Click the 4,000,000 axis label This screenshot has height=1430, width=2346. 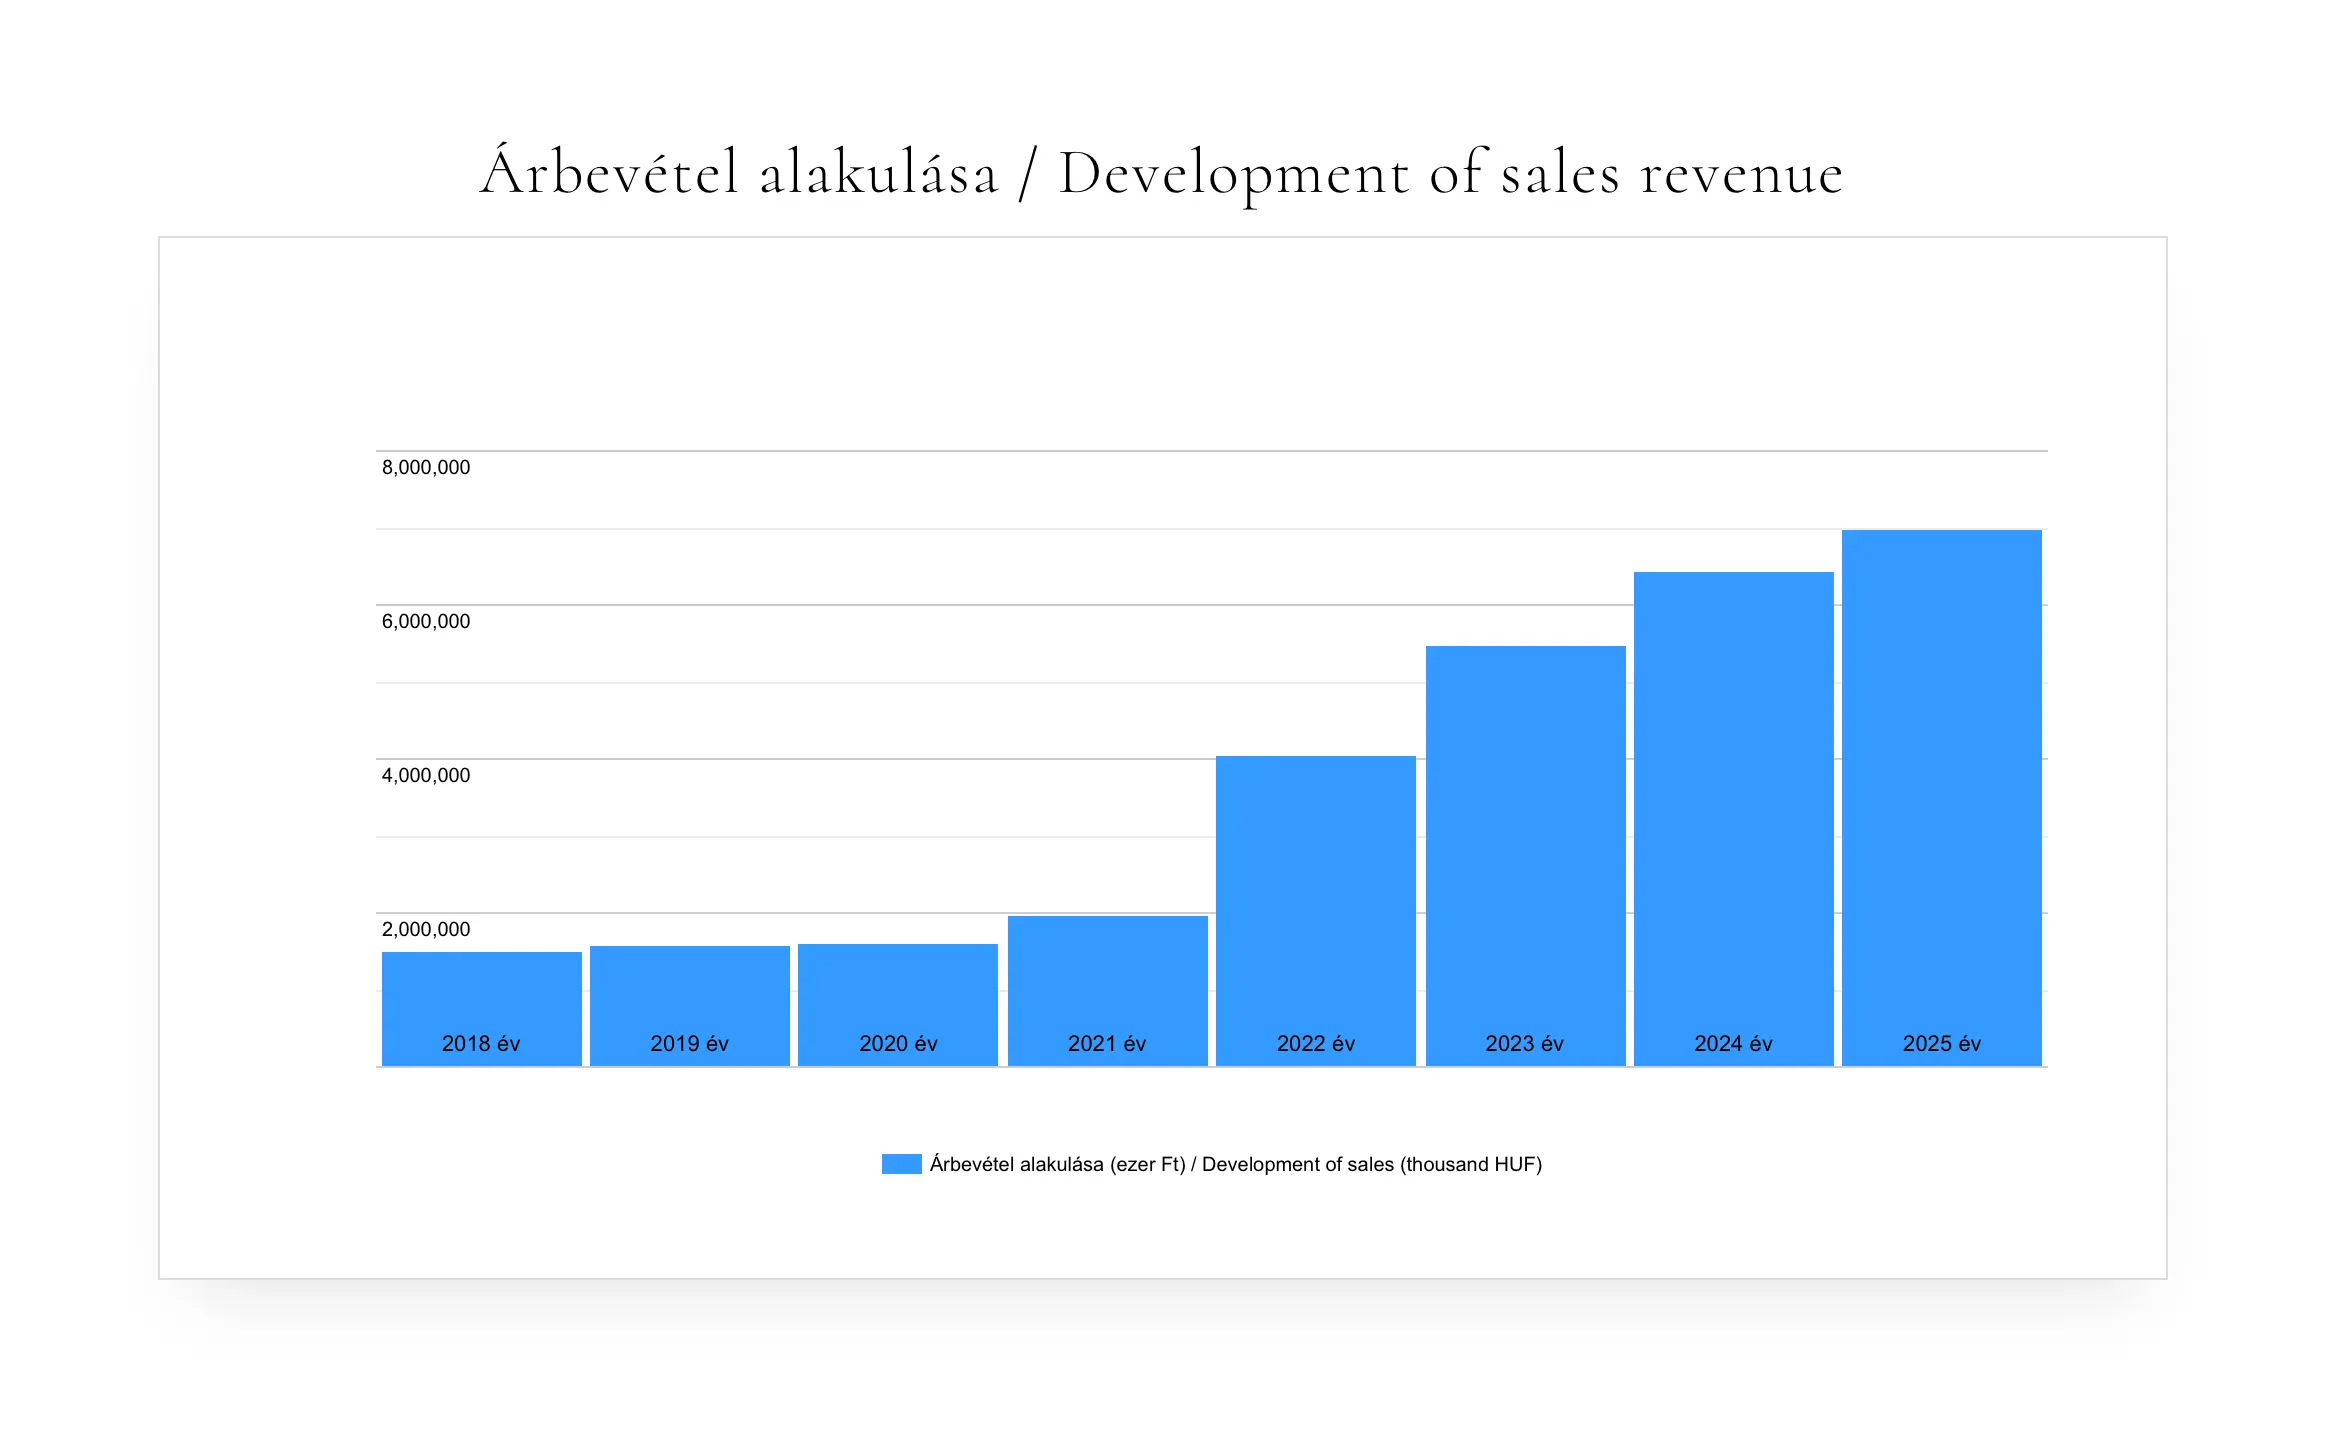tap(426, 775)
